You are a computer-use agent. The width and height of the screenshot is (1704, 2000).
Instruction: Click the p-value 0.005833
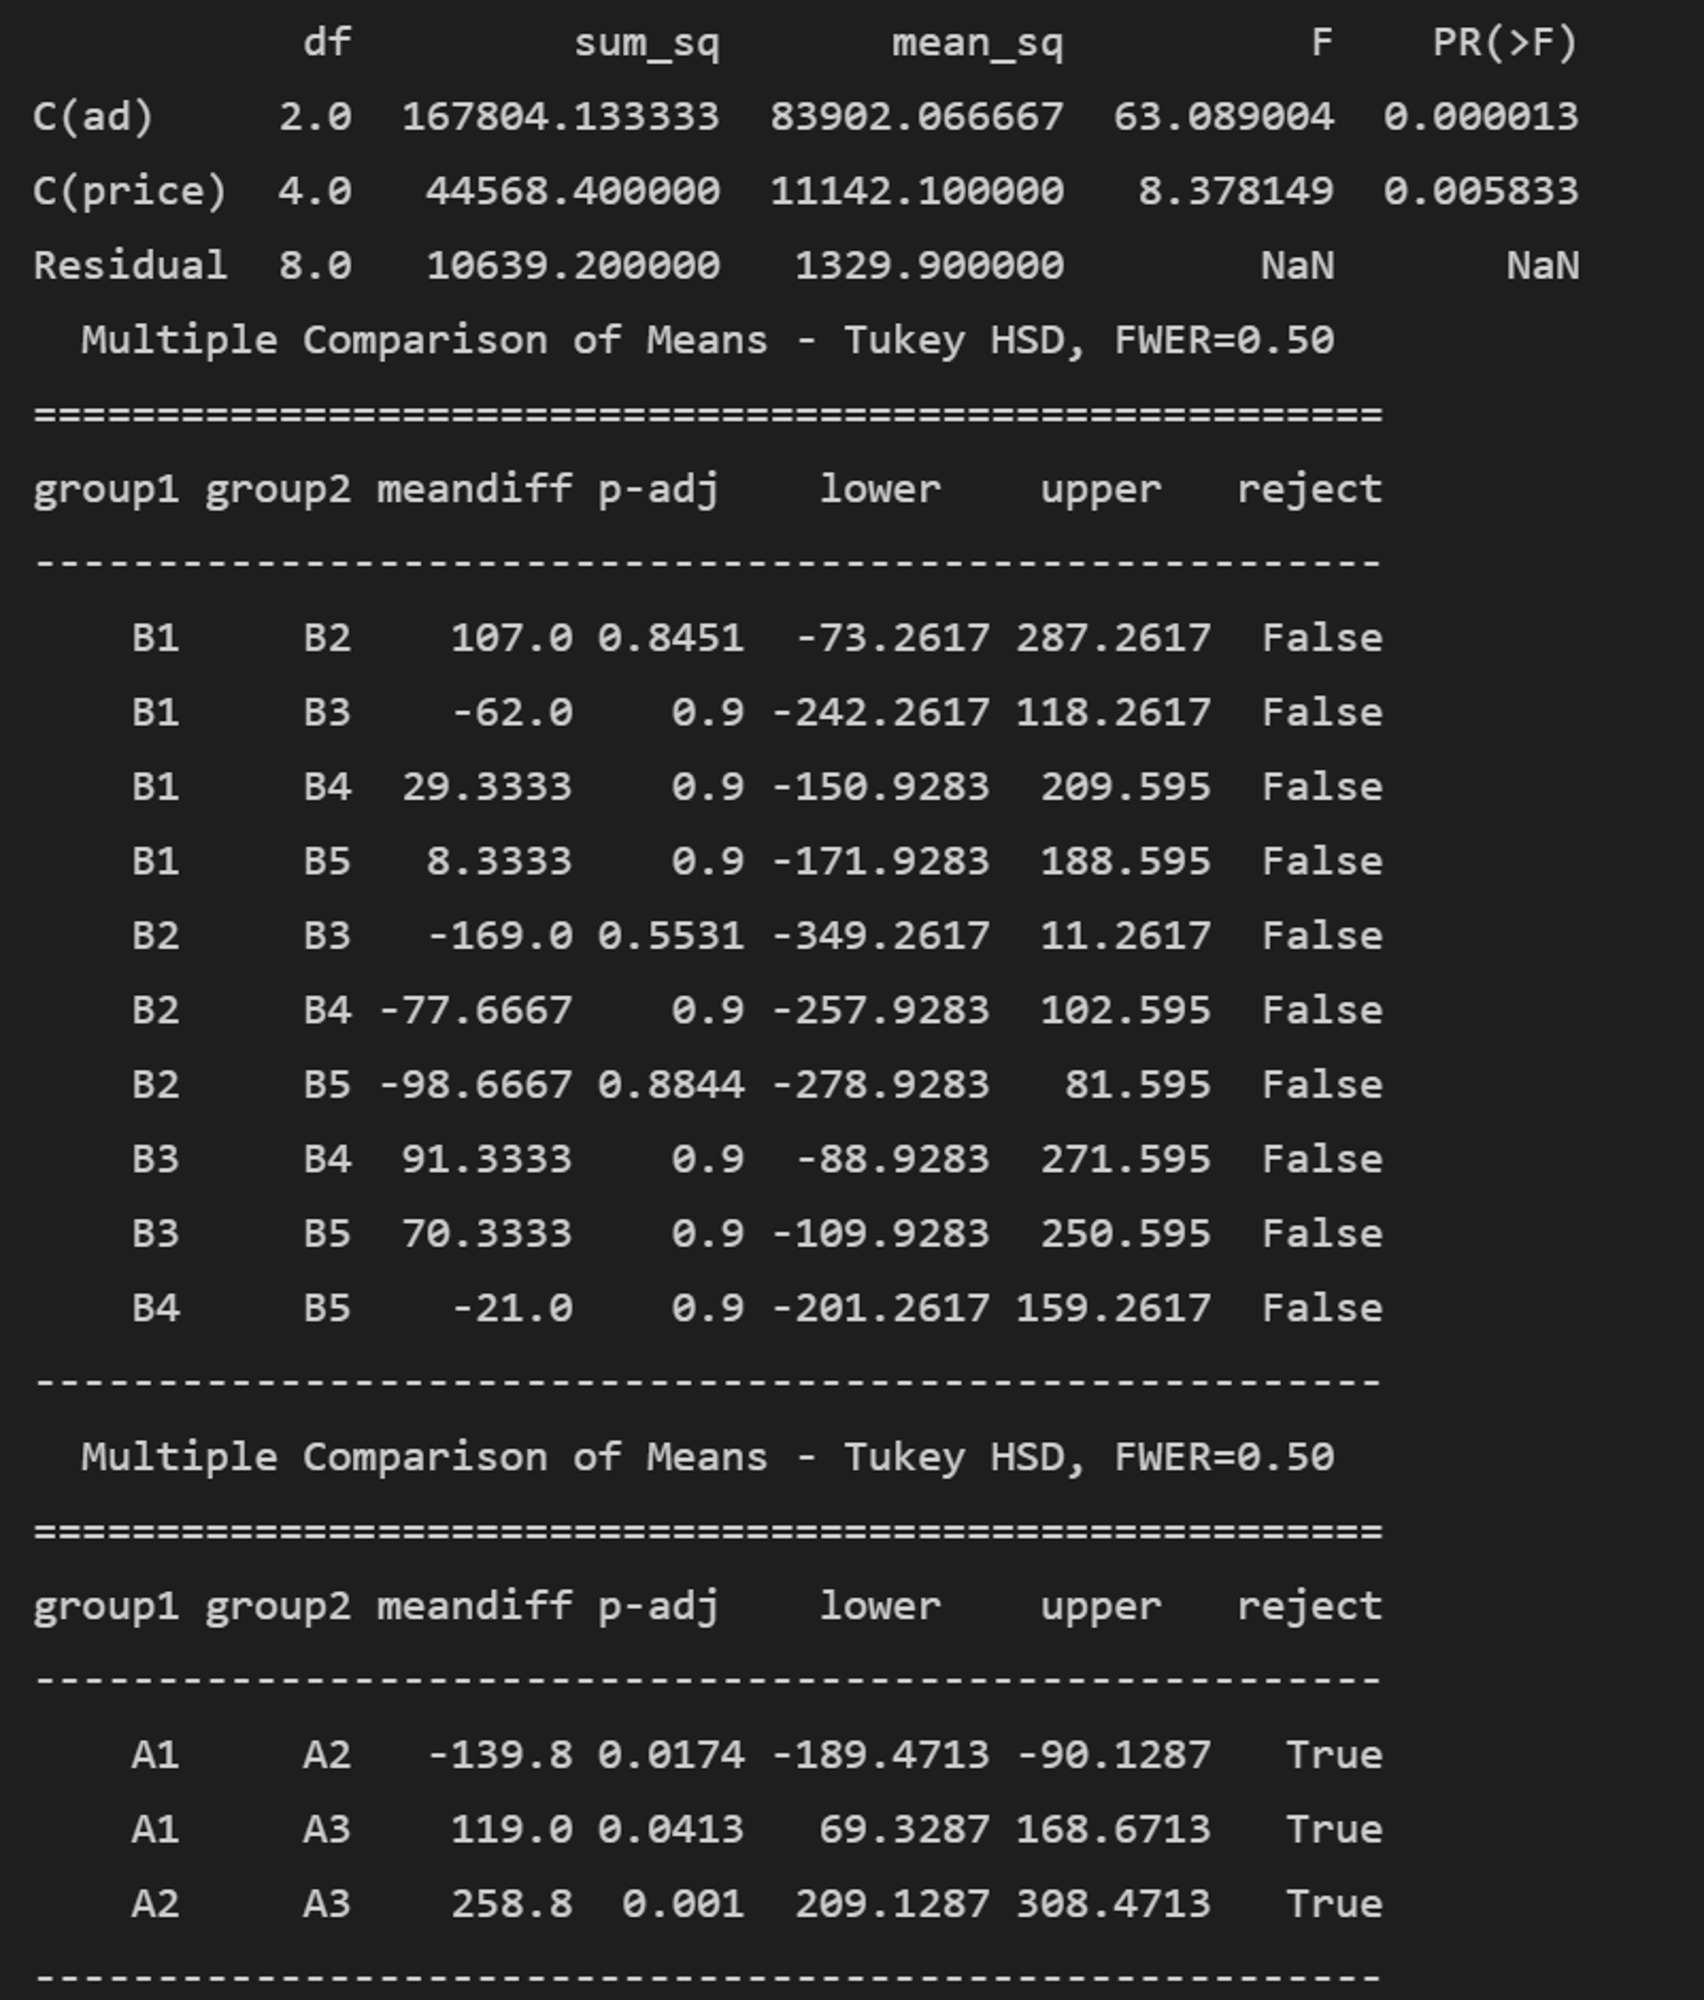(x=1480, y=191)
